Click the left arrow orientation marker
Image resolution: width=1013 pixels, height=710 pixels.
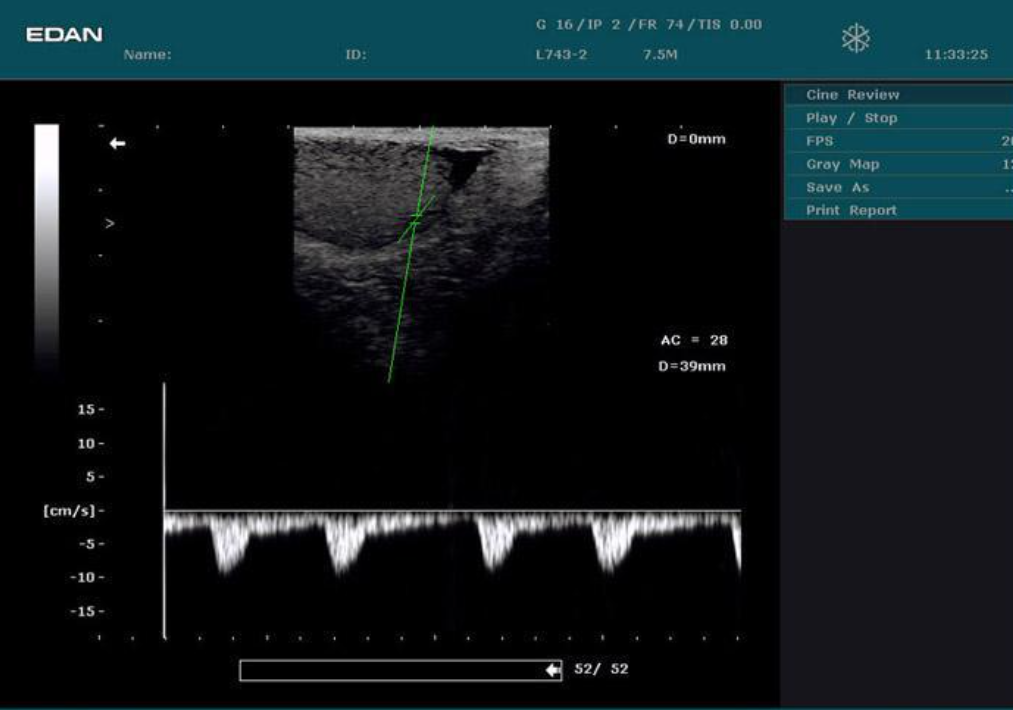tap(118, 143)
